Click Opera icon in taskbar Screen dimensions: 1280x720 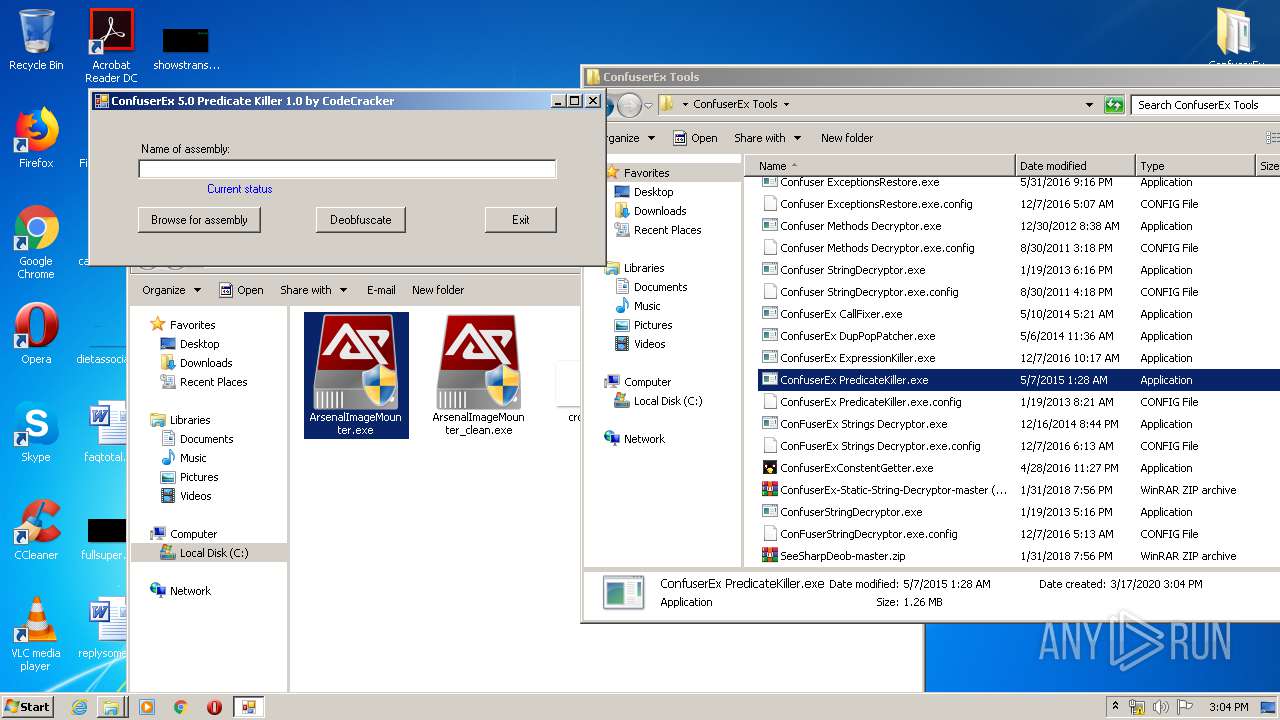214,707
